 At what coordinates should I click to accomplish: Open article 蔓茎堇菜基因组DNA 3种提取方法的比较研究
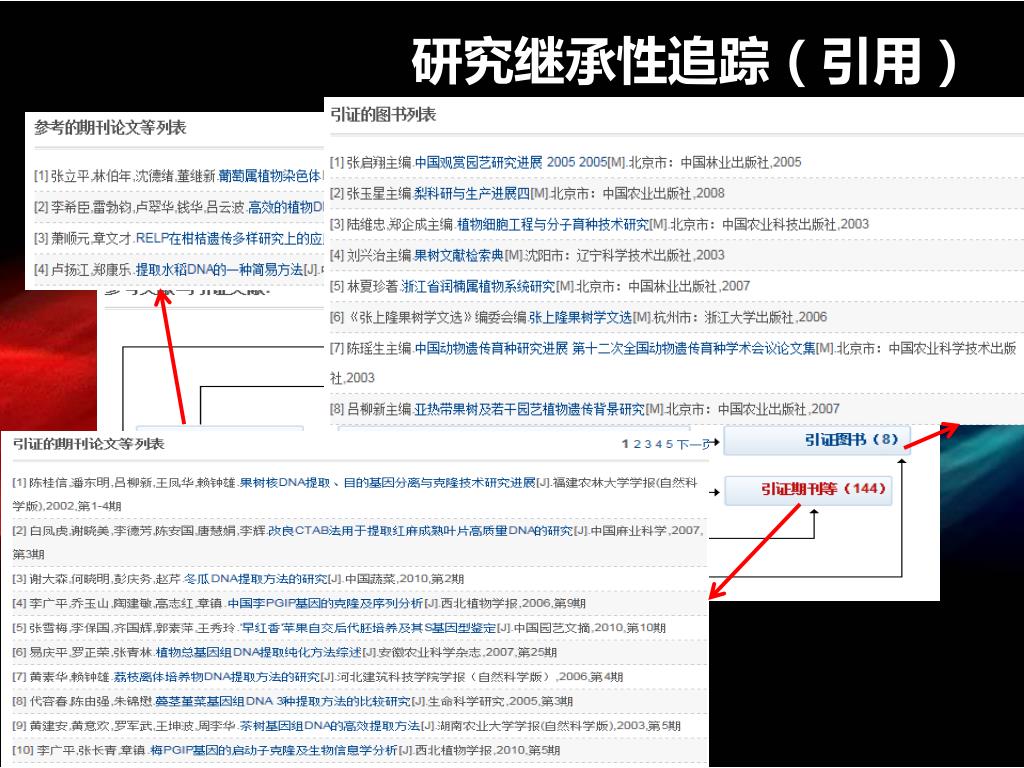282,701
